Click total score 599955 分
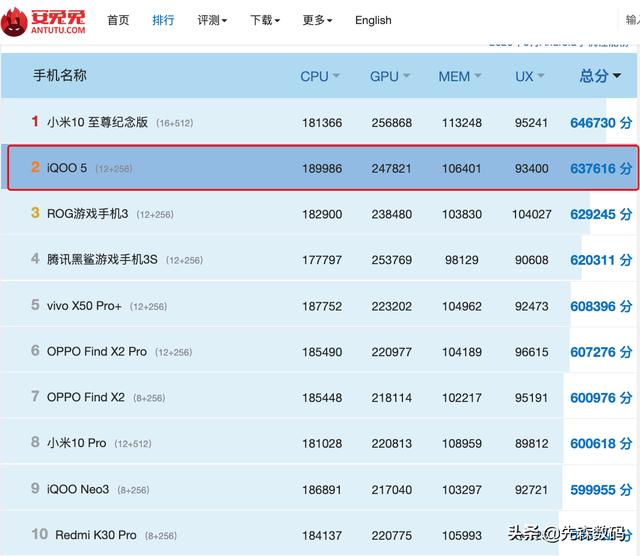640x556 pixels. tap(601, 489)
